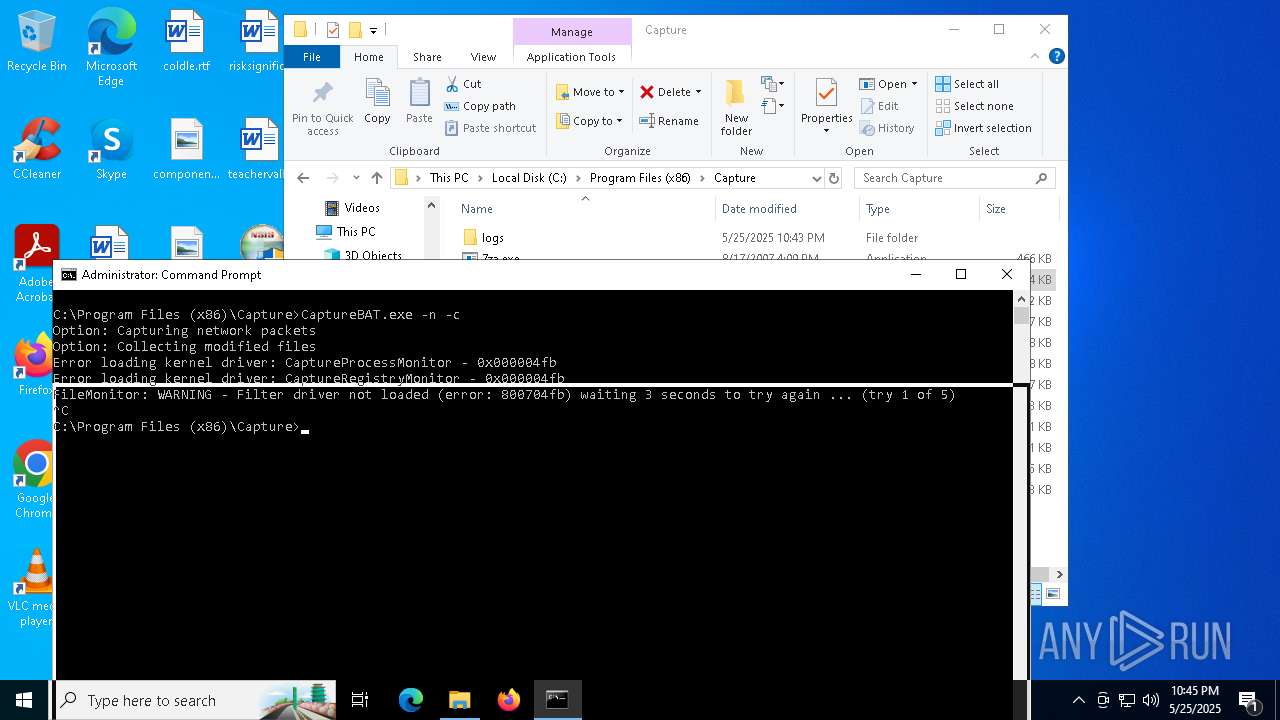Click This PC breadcrumb in address bar
This screenshot has width=1280, height=720.
coord(449,178)
